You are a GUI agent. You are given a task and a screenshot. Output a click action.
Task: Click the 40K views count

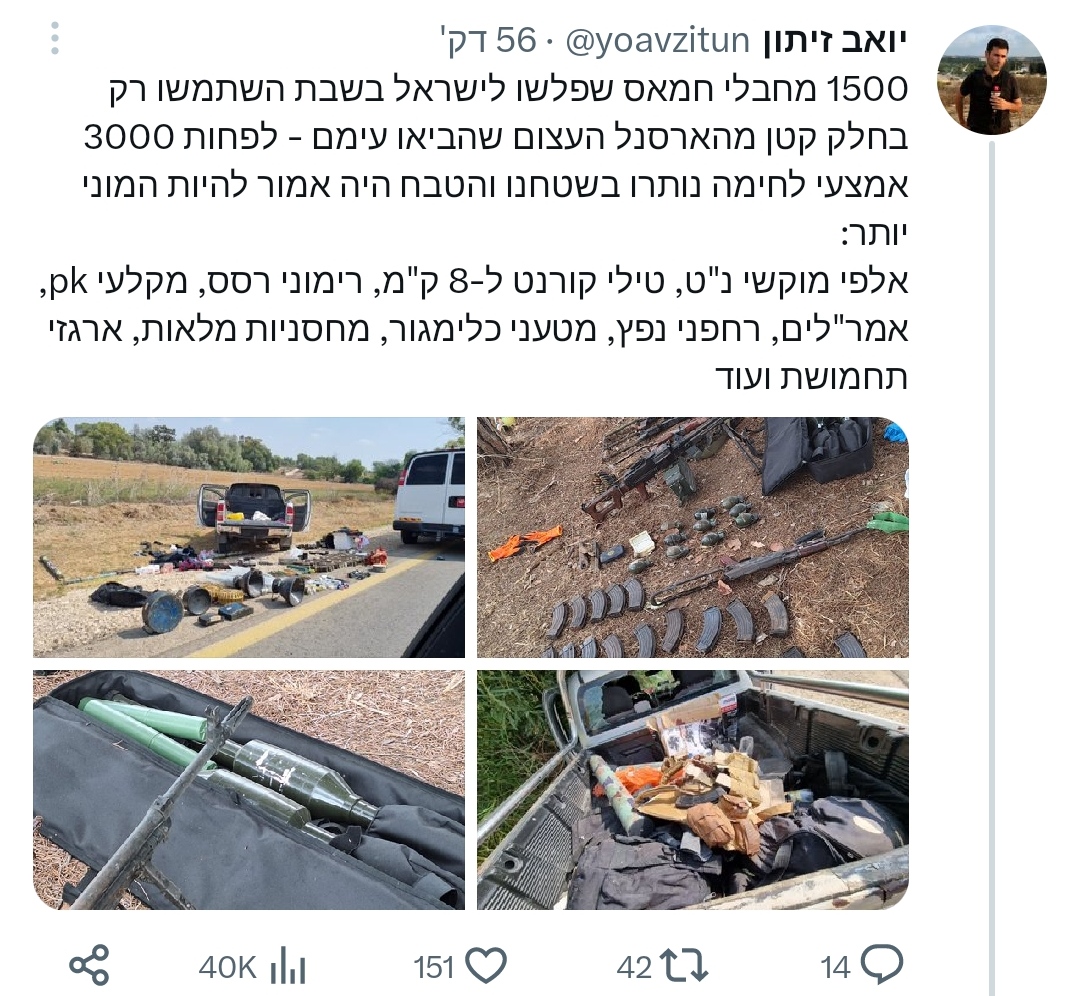pos(227,967)
